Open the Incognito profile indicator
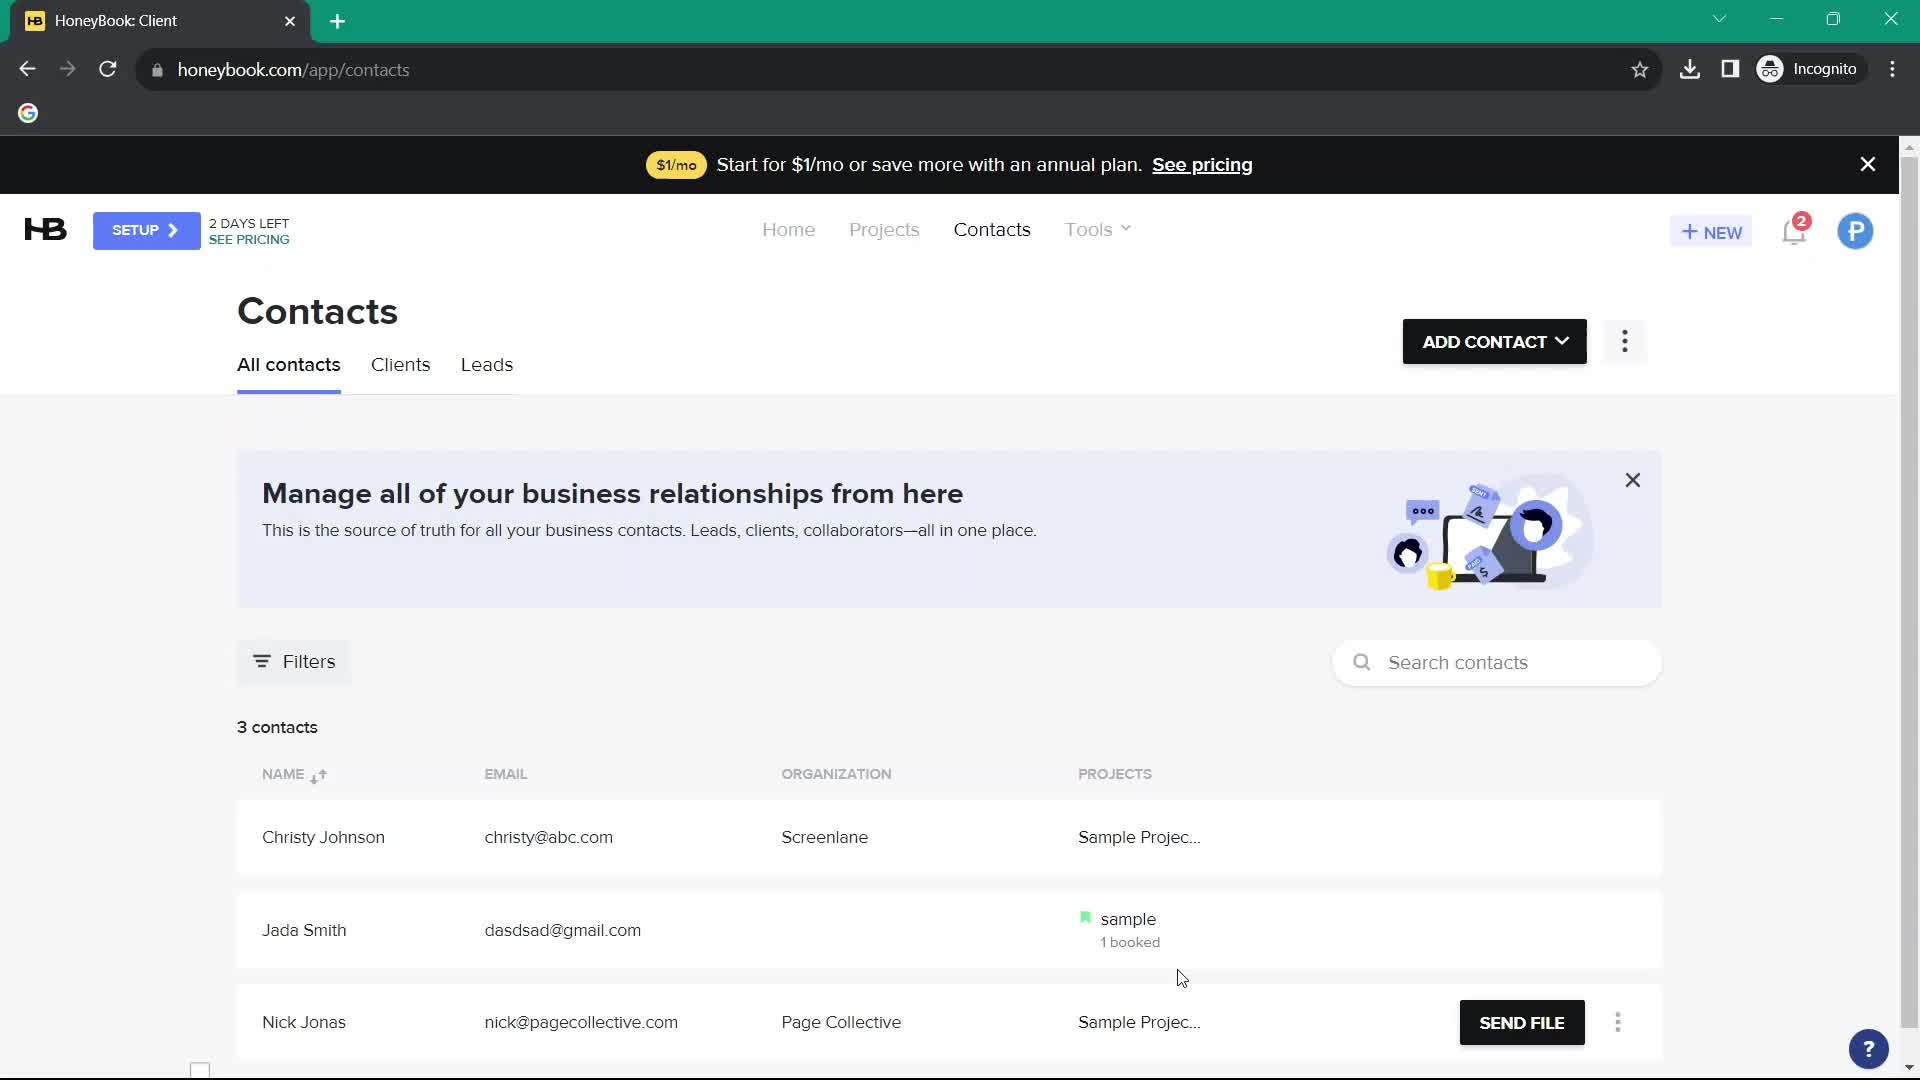The image size is (1920, 1080). pos(1809,70)
